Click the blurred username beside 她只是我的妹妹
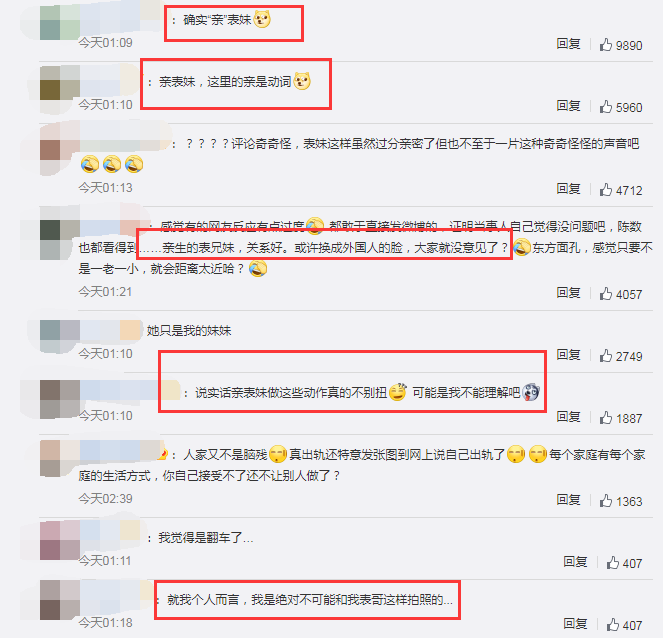Screen dimensions: 663x638 click(x=111, y=330)
